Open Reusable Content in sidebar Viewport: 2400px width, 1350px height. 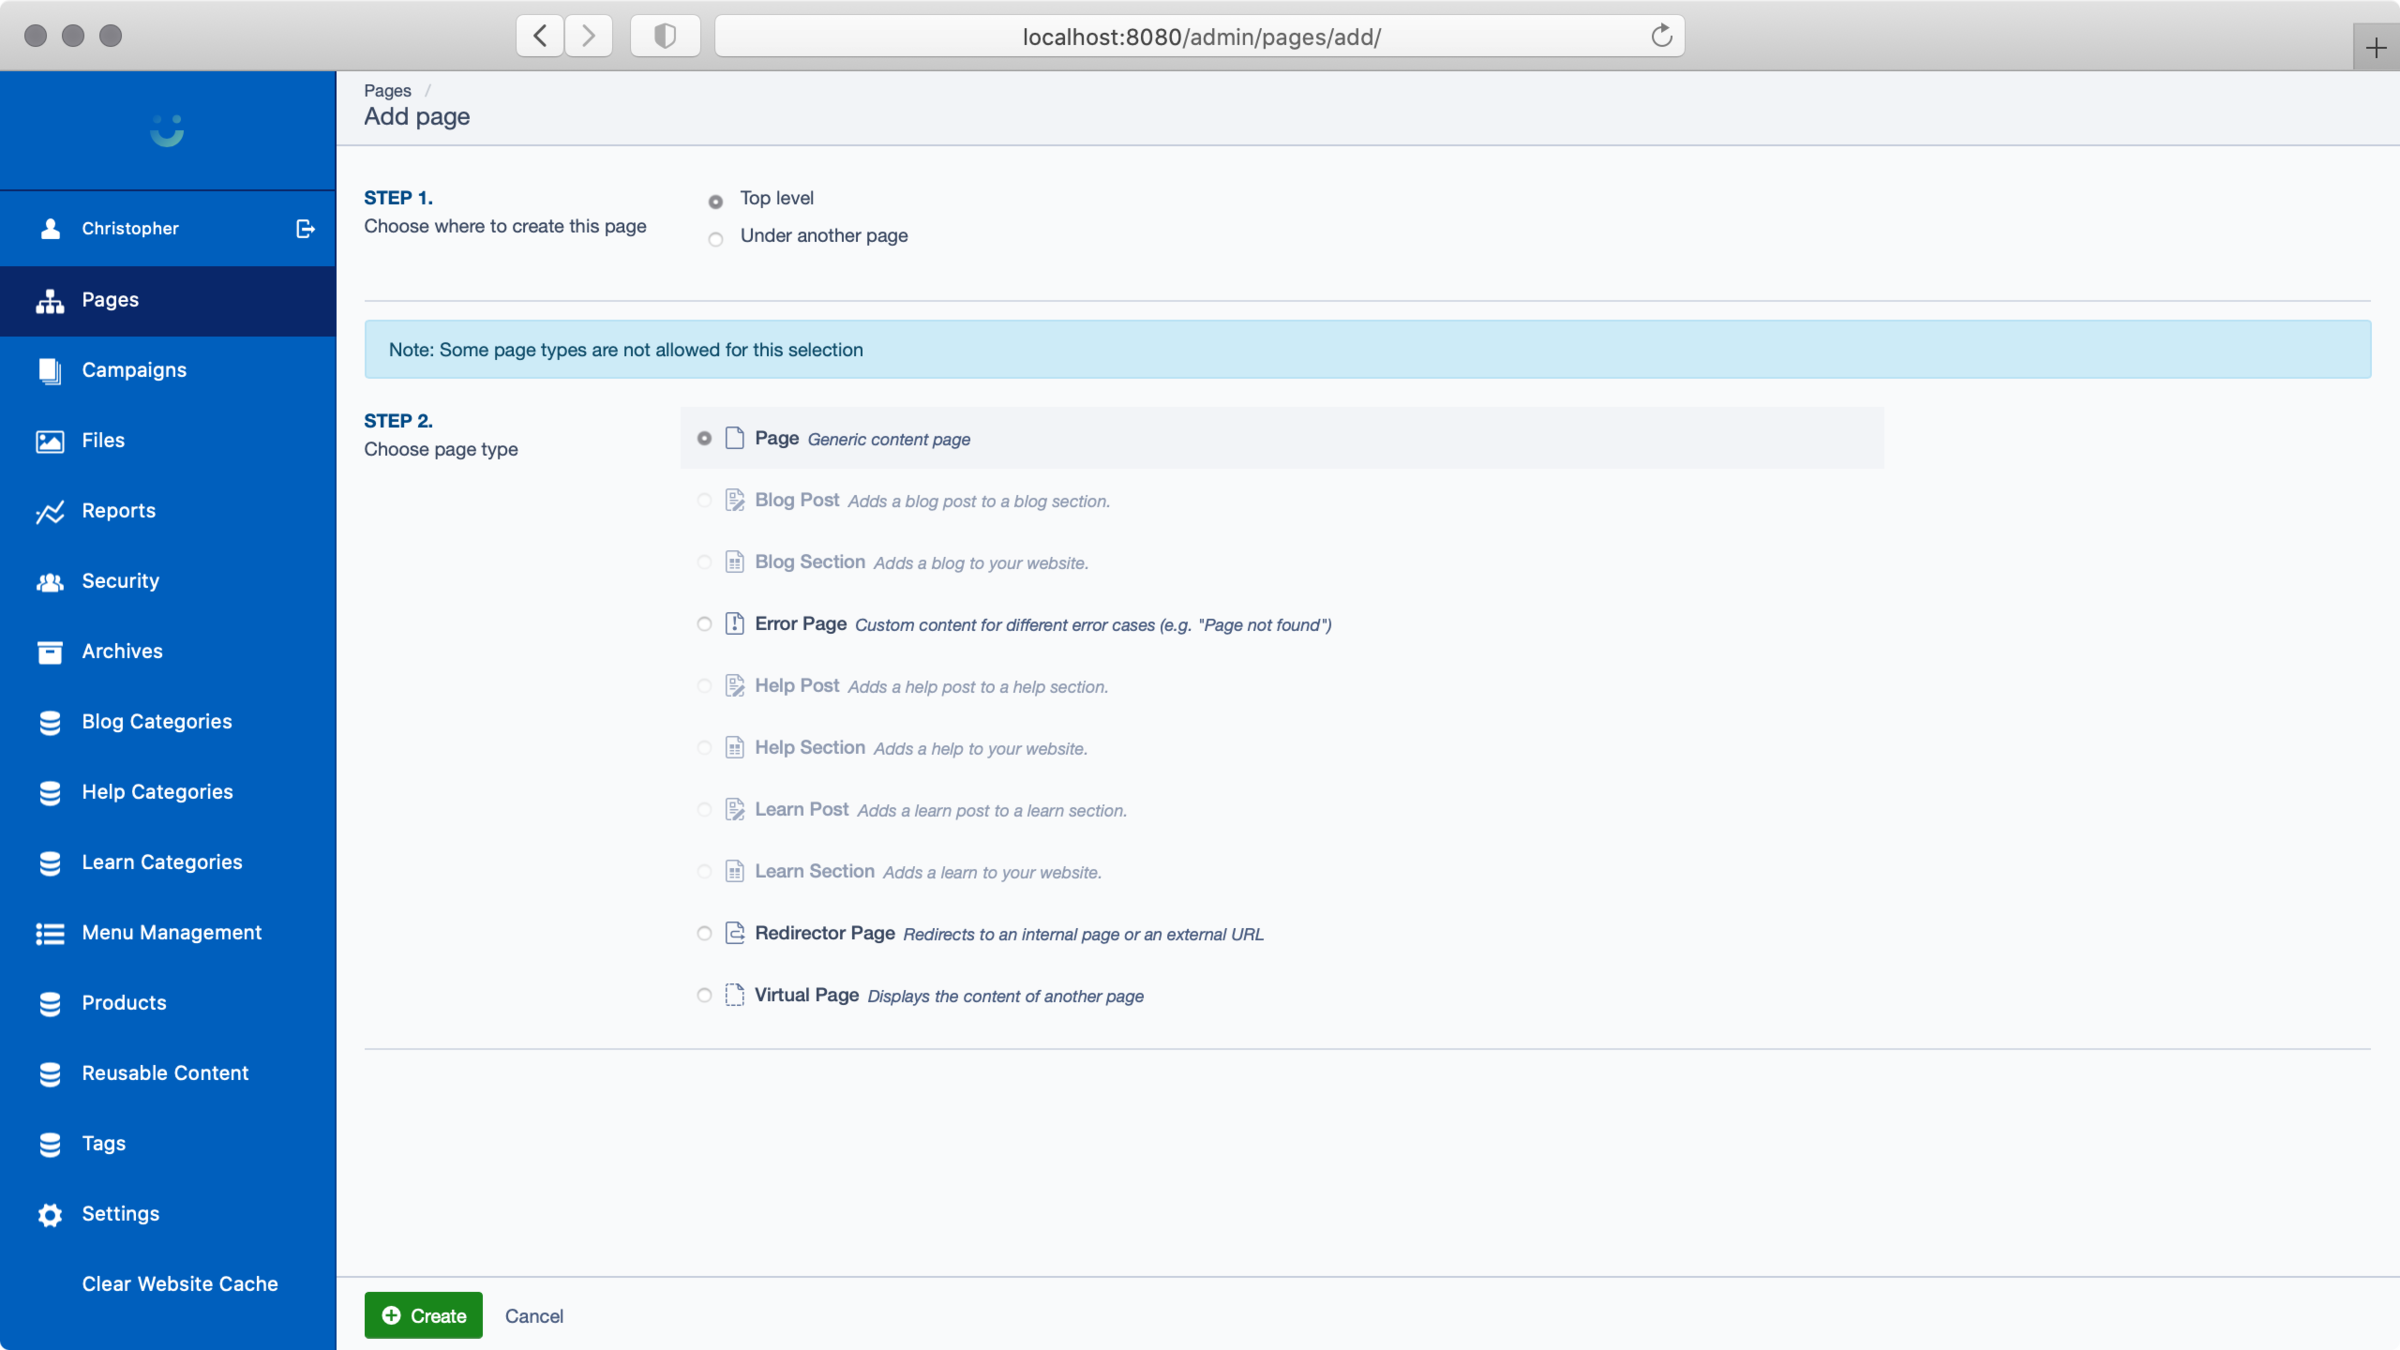(x=165, y=1073)
